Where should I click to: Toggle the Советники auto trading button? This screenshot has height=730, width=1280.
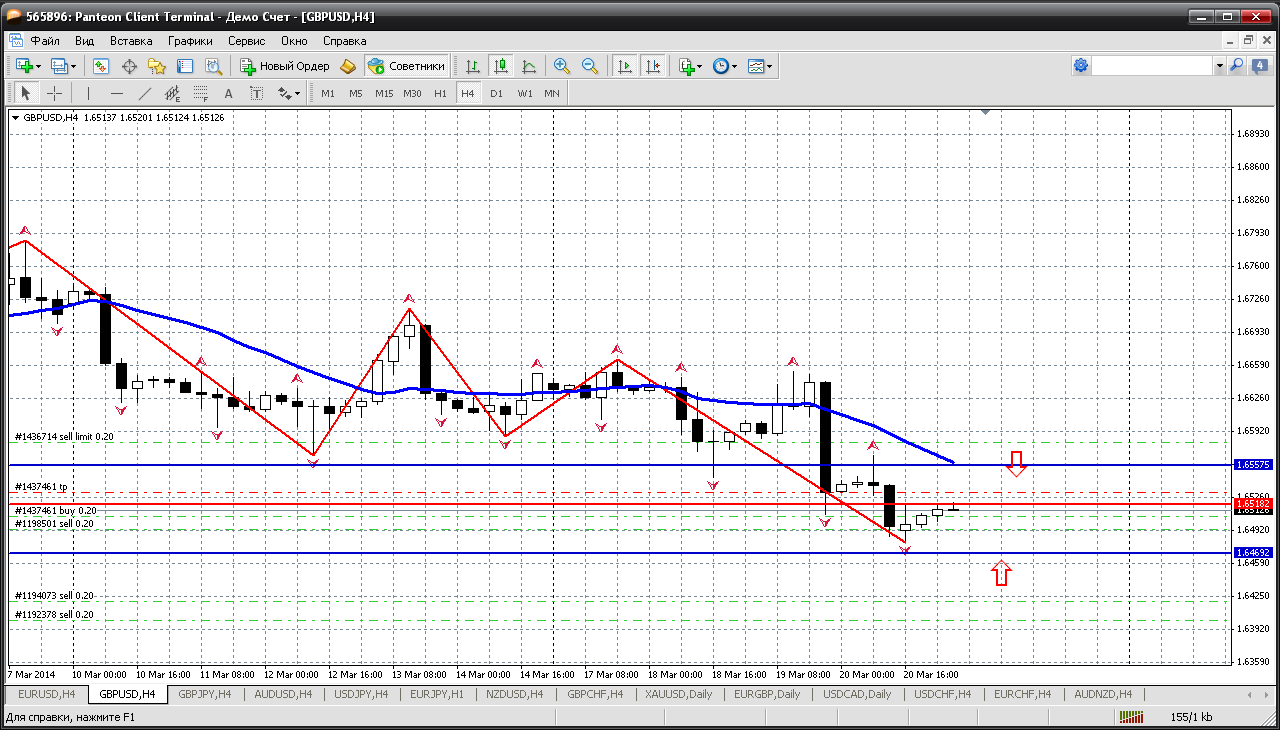point(406,66)
